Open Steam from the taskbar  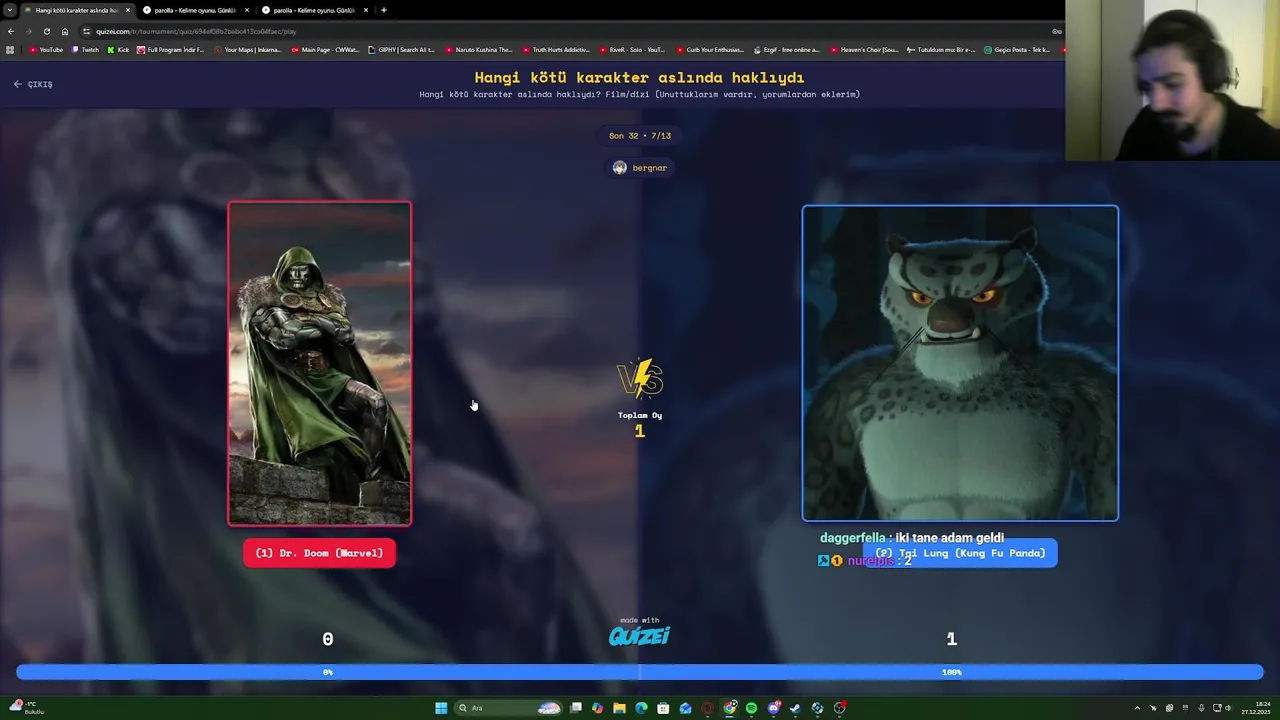(x=795, y=708)
